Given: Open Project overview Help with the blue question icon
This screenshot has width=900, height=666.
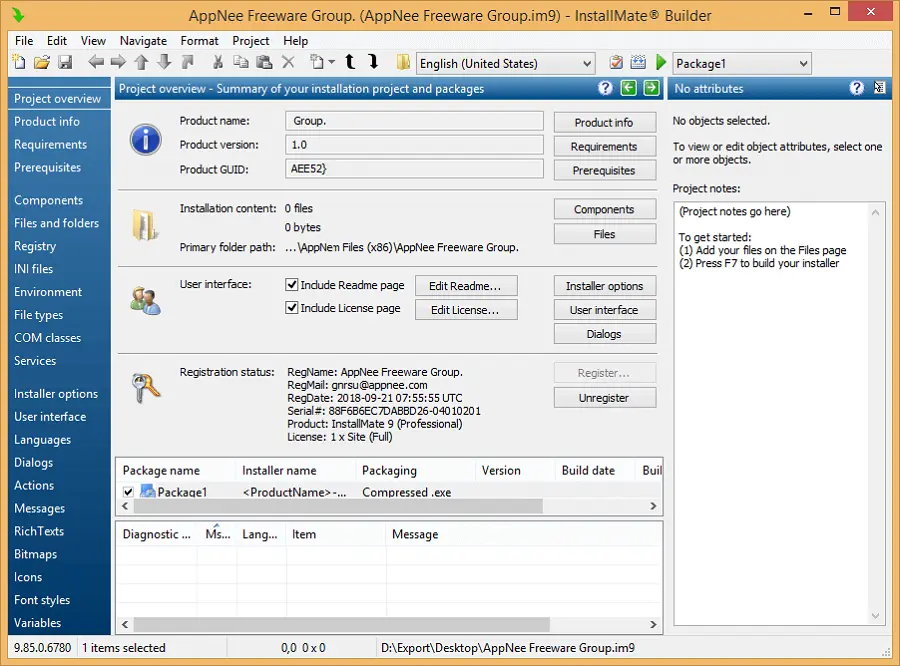Looking at the screenshot, I should (605, 88).
